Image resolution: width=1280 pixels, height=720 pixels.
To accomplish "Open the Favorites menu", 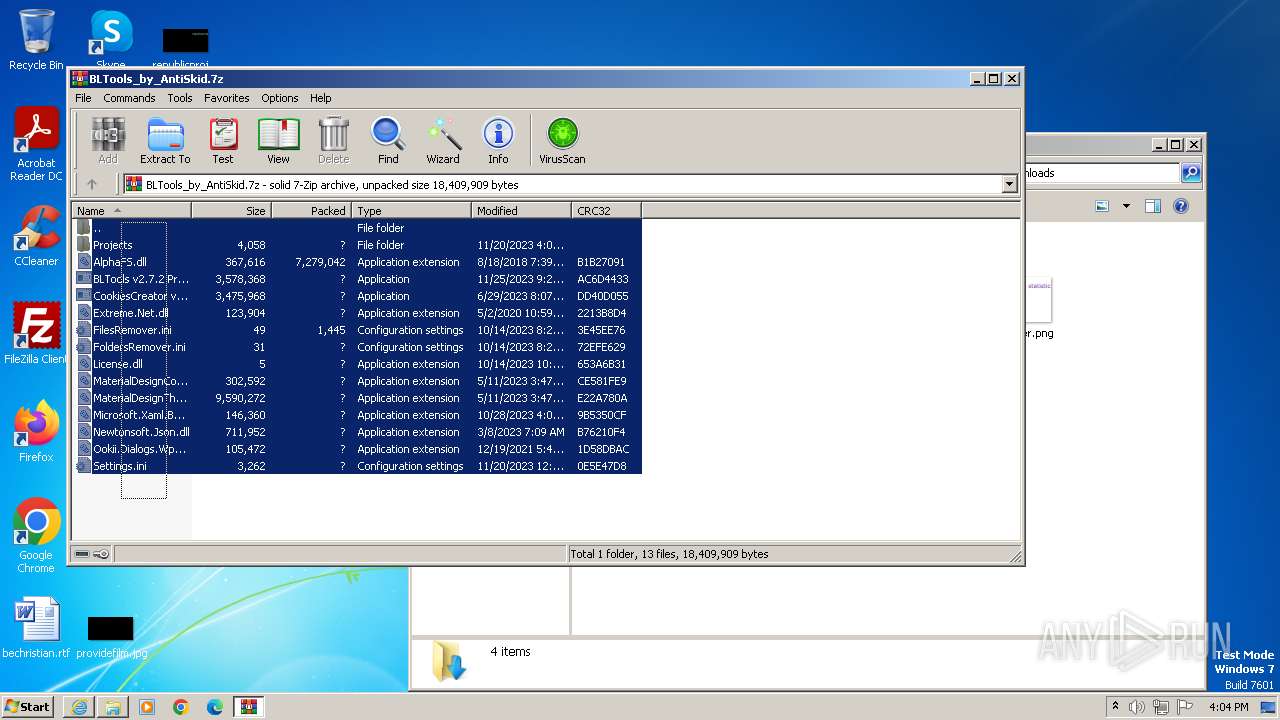I will tap(227, 98).
